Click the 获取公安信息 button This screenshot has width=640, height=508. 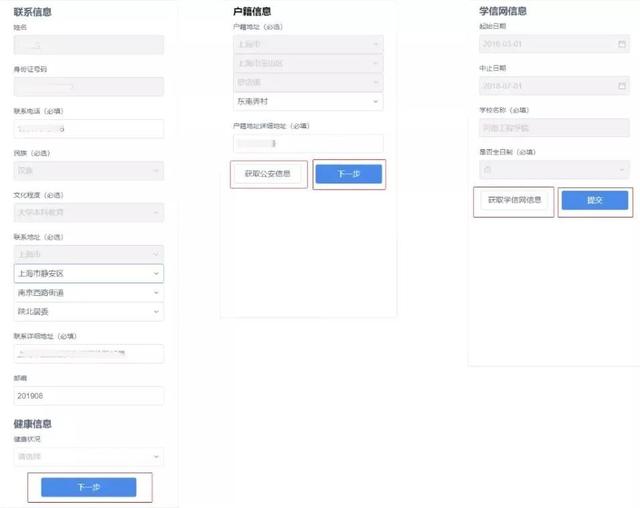(268, 174)
